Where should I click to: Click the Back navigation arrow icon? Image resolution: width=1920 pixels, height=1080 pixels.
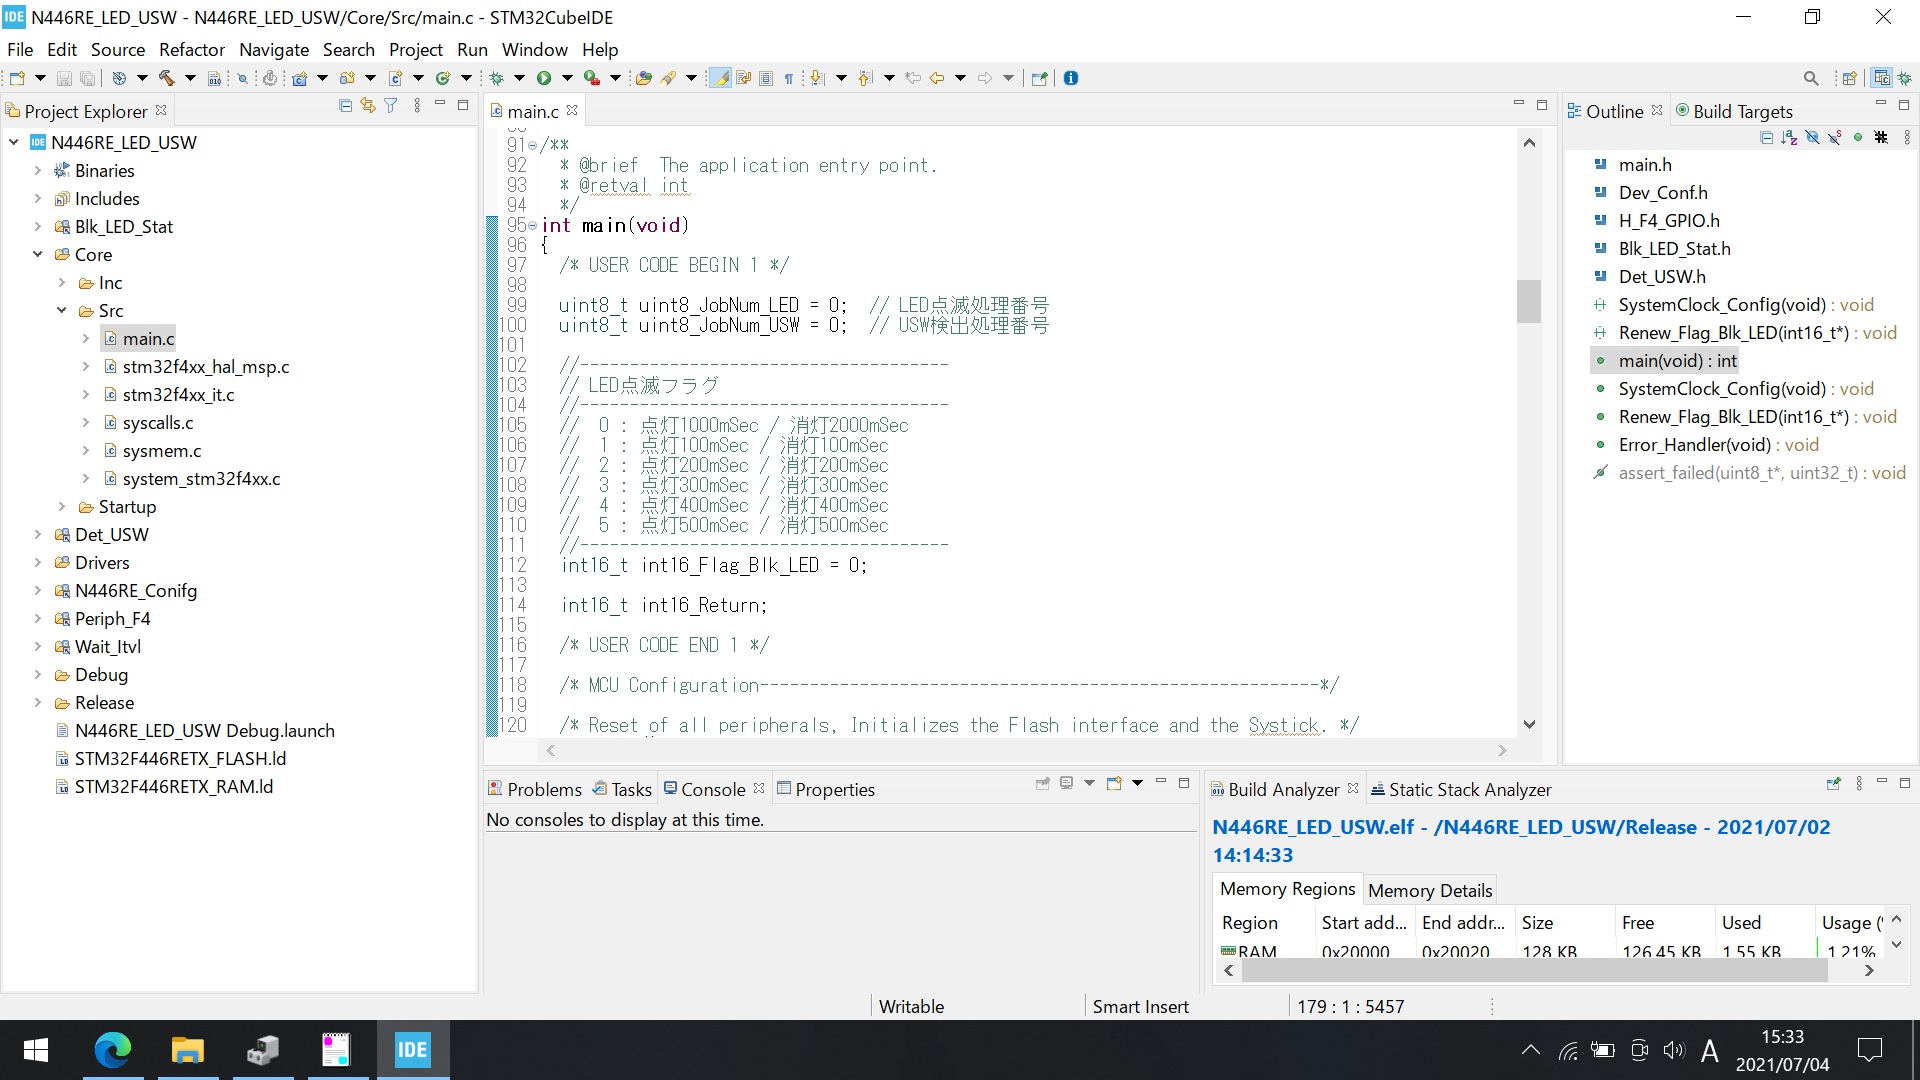[x=937, y=78]
